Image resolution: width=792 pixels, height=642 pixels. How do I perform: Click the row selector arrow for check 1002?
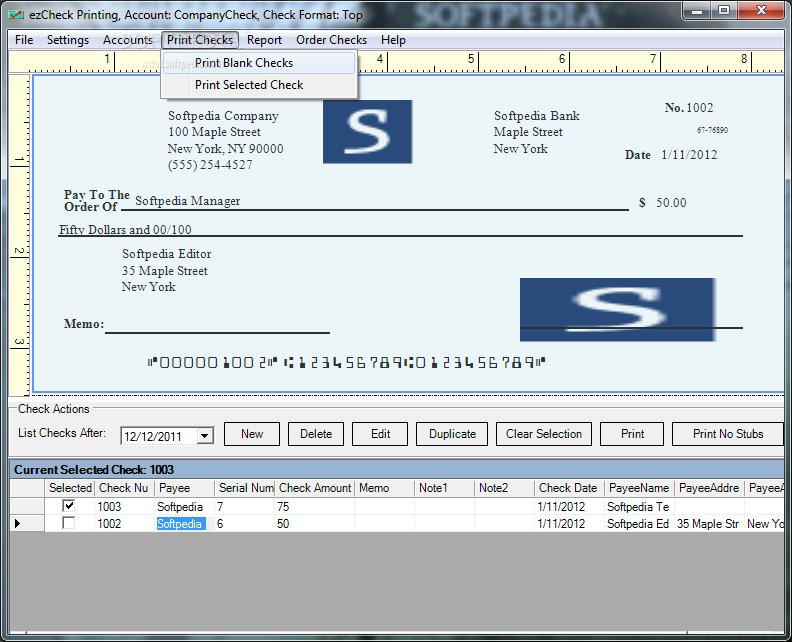[27, 523]
